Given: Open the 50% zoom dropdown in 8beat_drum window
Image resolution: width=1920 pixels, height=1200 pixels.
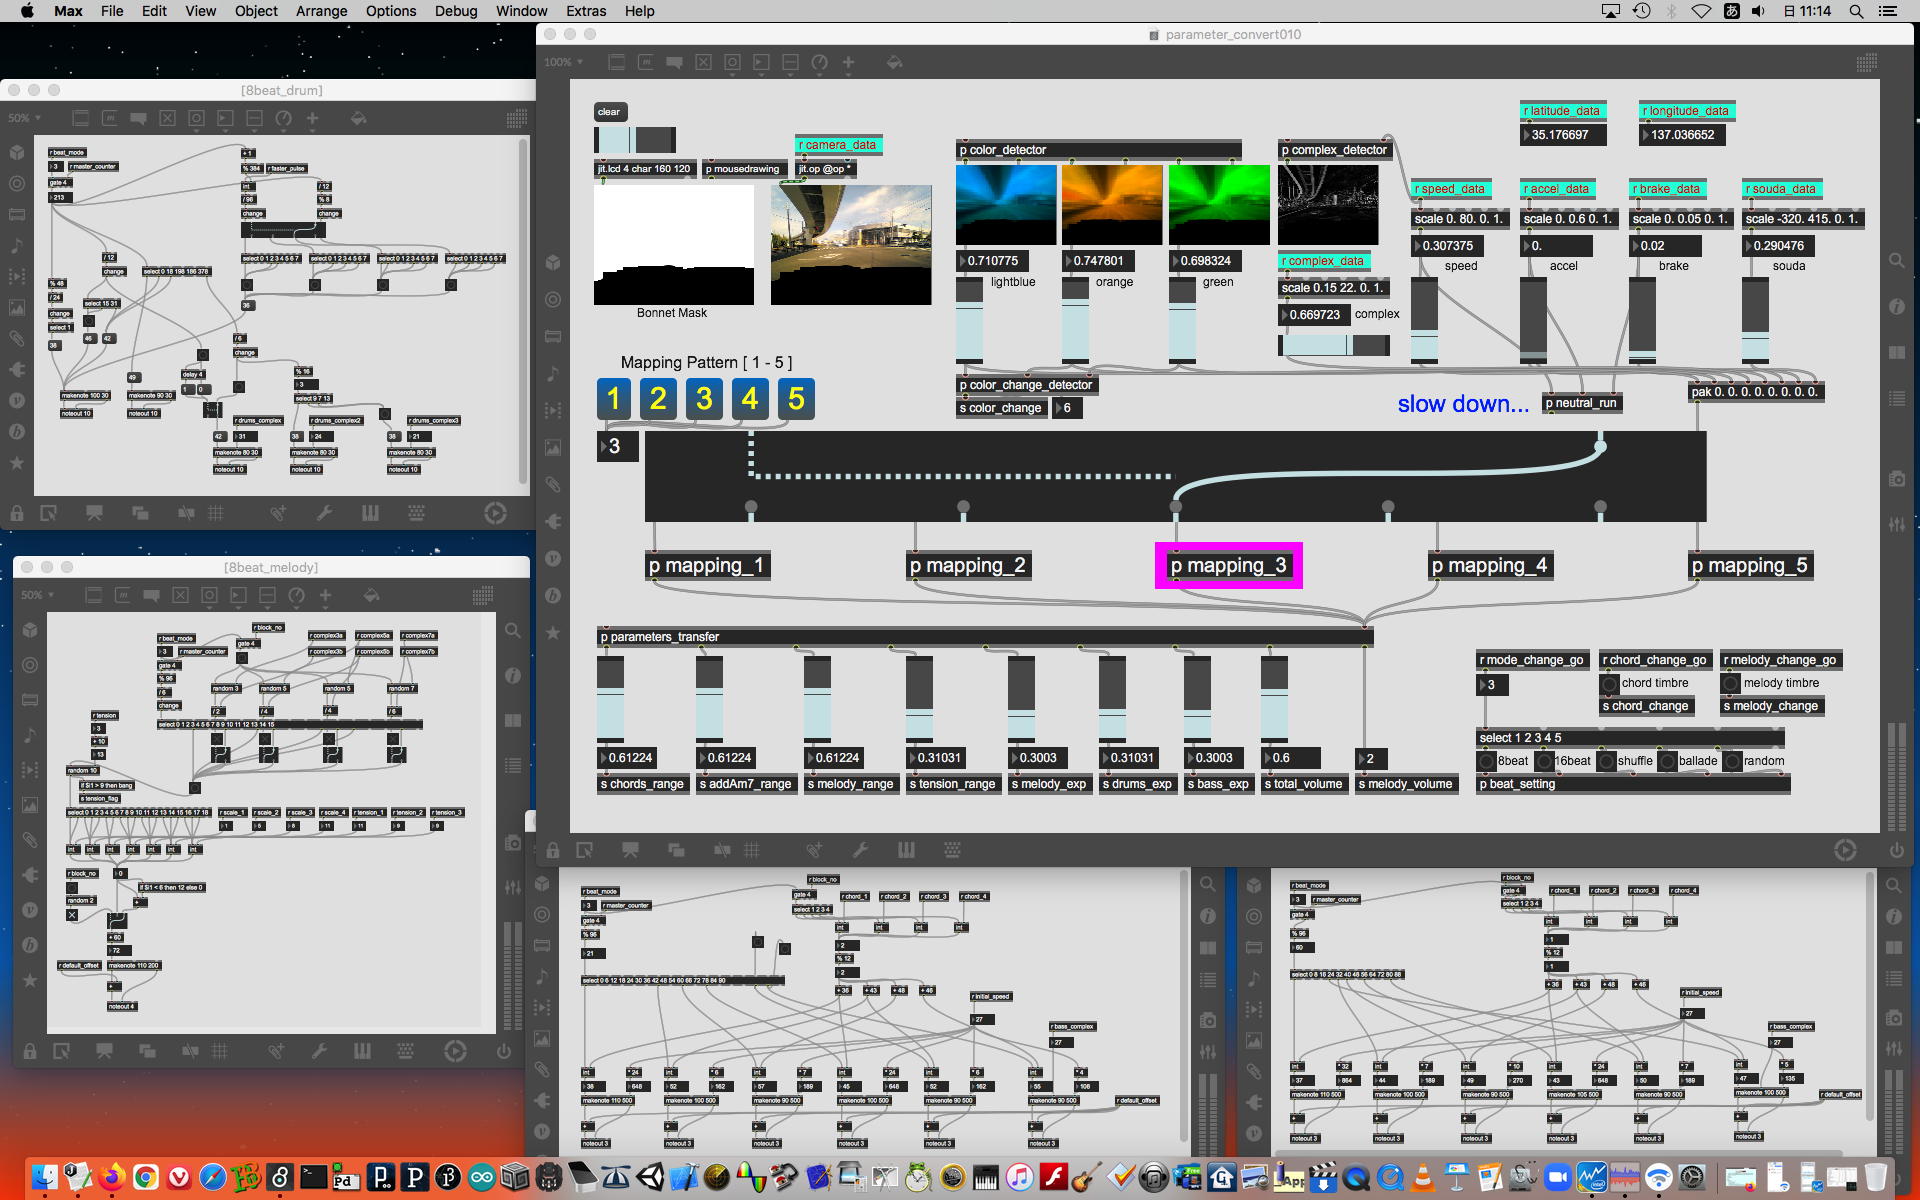Looking at the screenshot, I should 25,118.
